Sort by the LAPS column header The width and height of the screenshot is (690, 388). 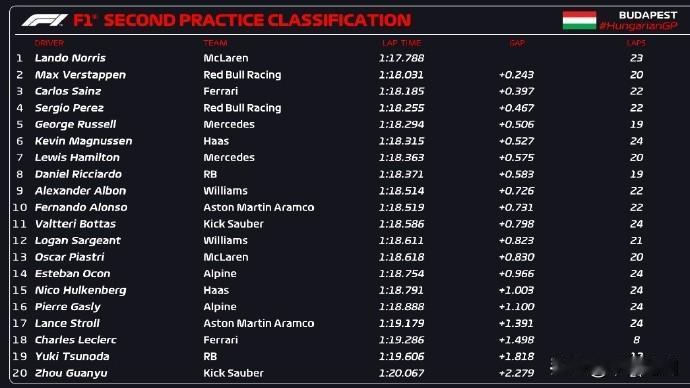point(636,43)
